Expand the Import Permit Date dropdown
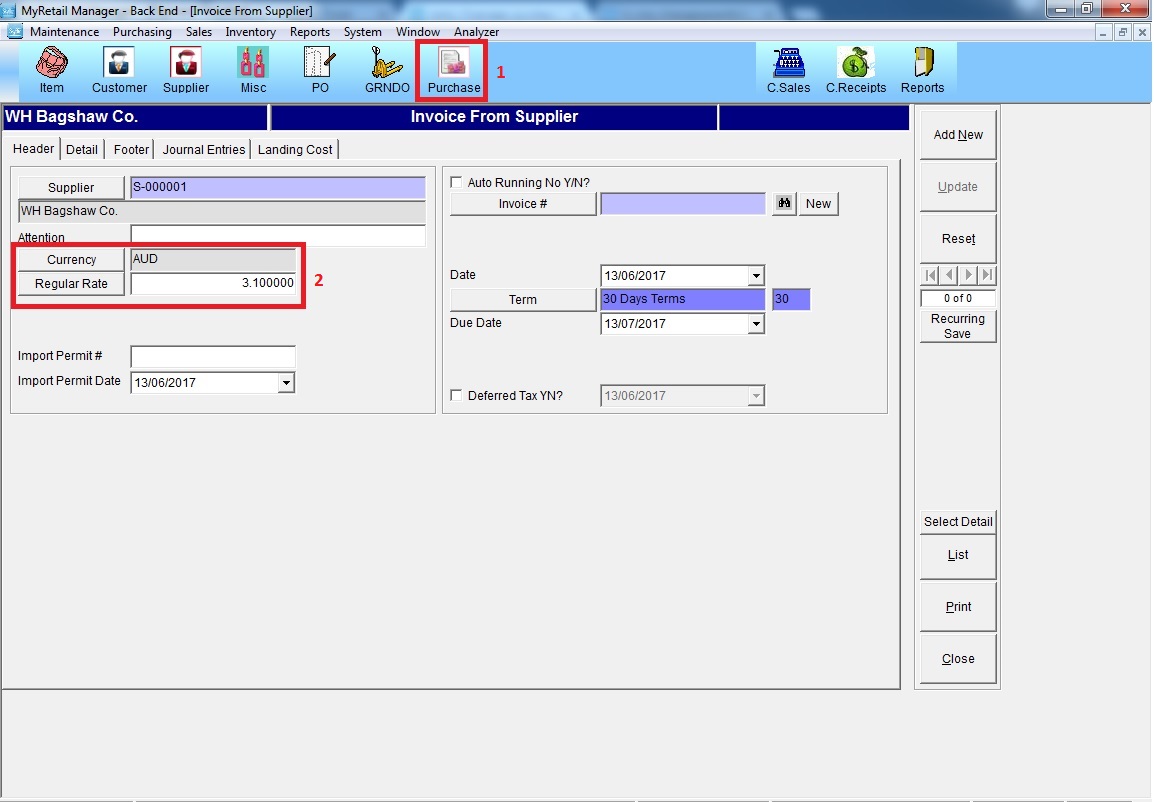This screenshot has height=802, width=1154. pos(287,382)
